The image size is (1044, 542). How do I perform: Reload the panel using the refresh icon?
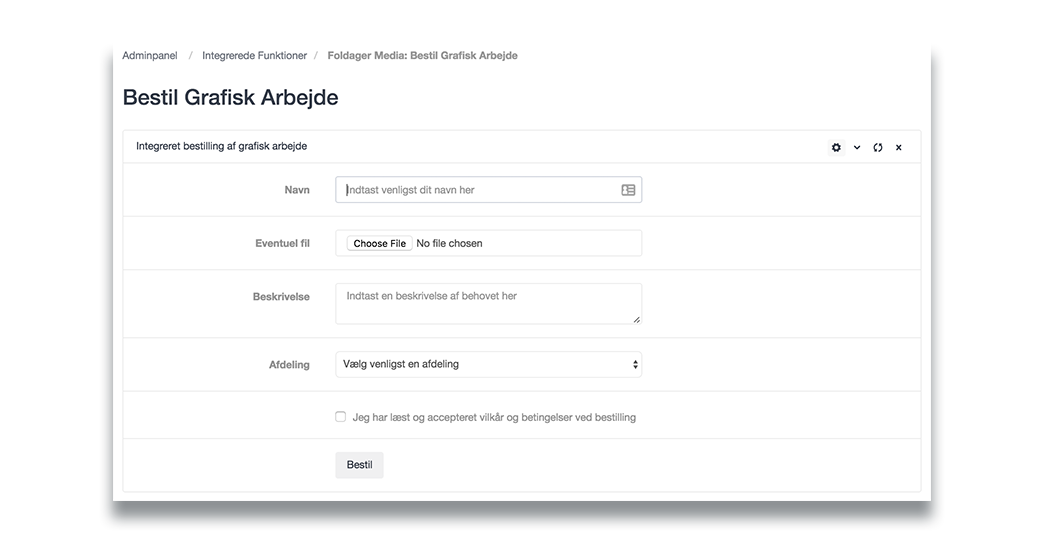[x=878, y=147]
